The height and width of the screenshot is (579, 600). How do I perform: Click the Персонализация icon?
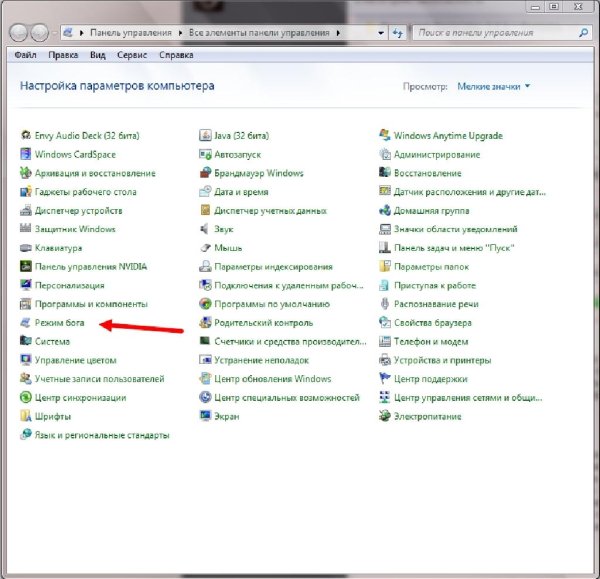pyautogui.click(x=26, y=285)
